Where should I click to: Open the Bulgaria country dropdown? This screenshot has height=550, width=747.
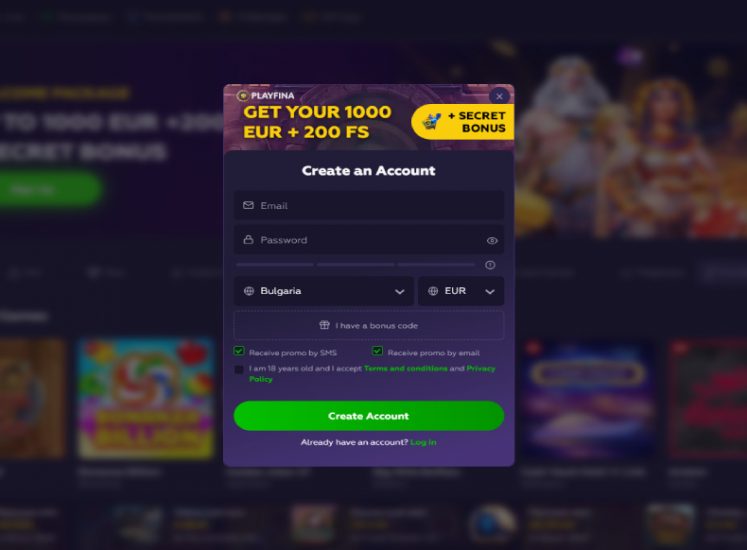tap(323, 291)
